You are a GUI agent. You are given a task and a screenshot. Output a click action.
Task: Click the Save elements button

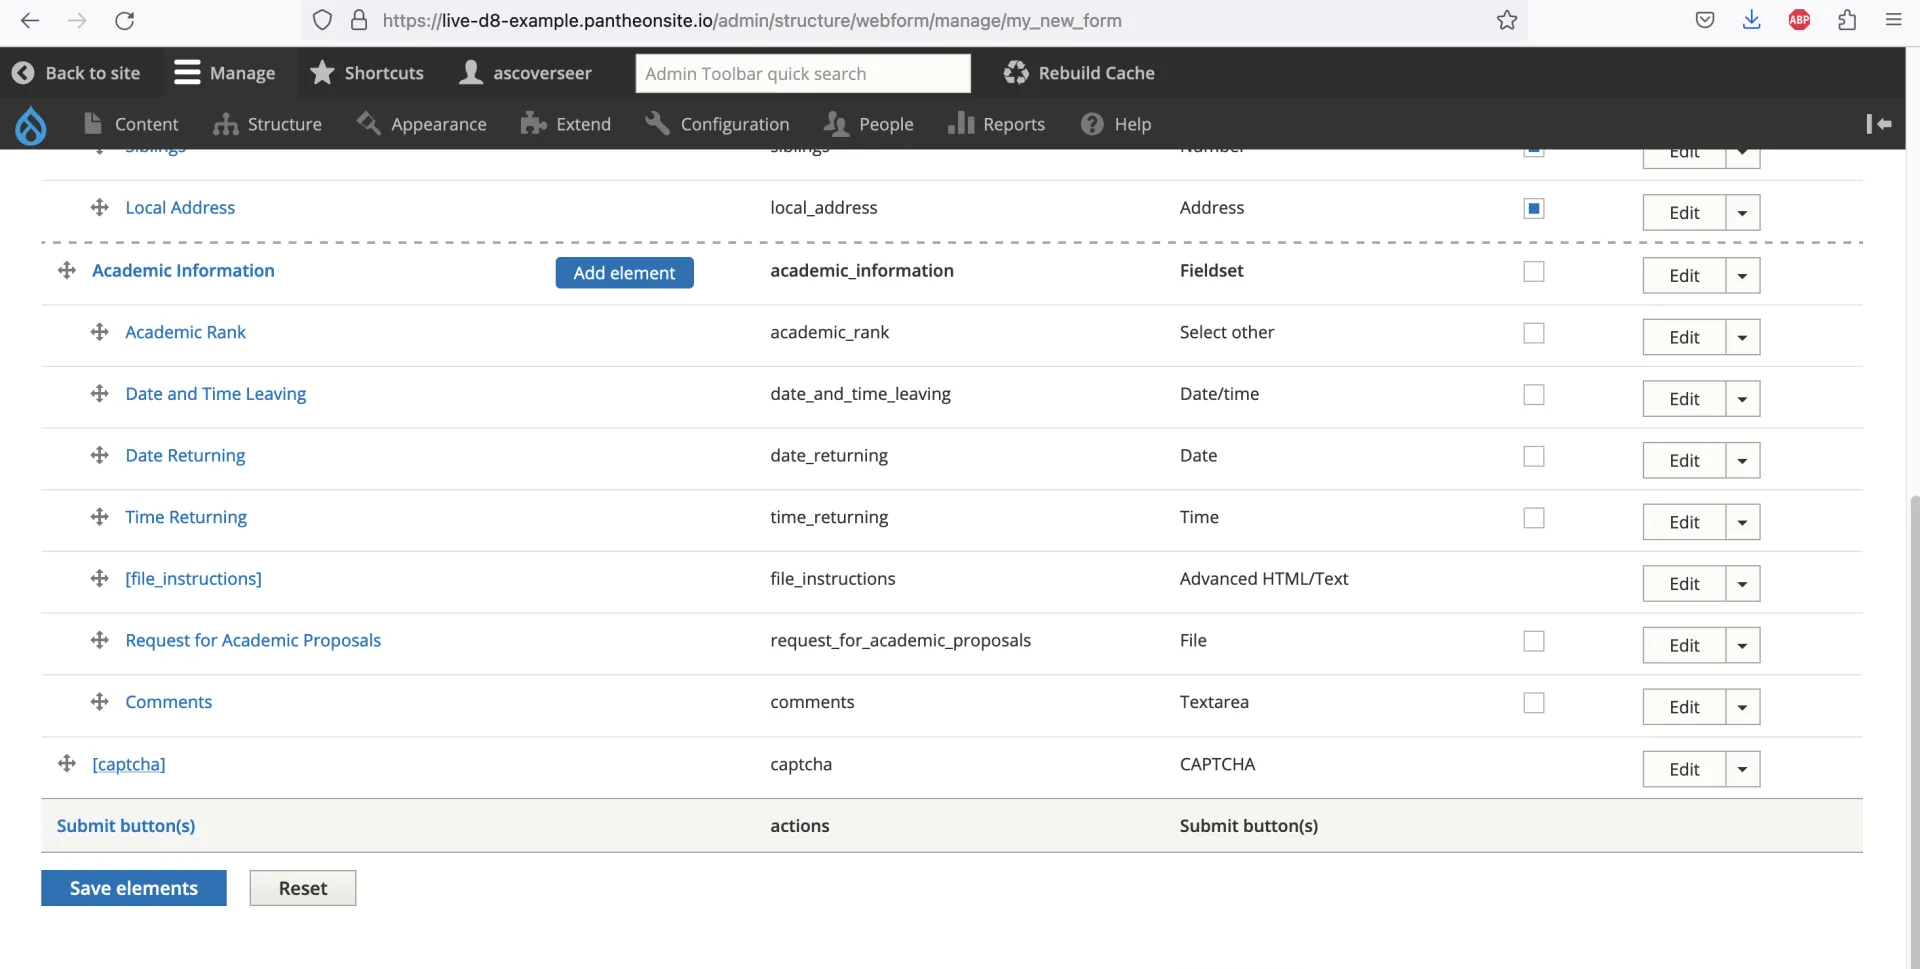tap(134, 888)
